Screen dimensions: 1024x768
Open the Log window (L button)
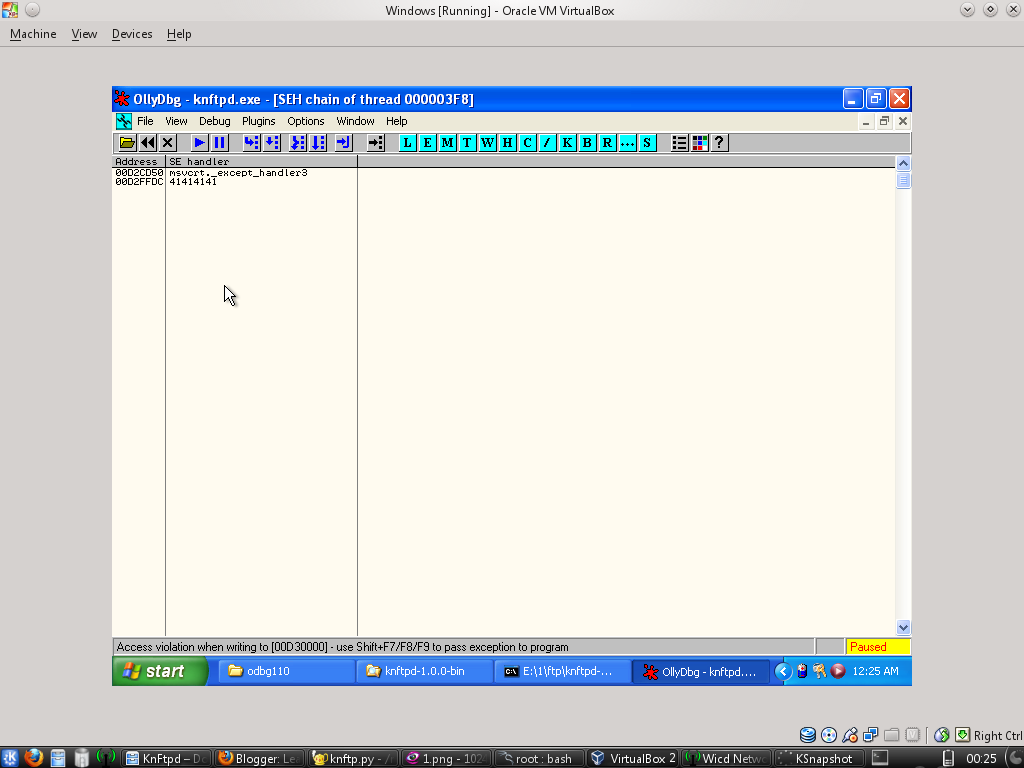point(408,142)
